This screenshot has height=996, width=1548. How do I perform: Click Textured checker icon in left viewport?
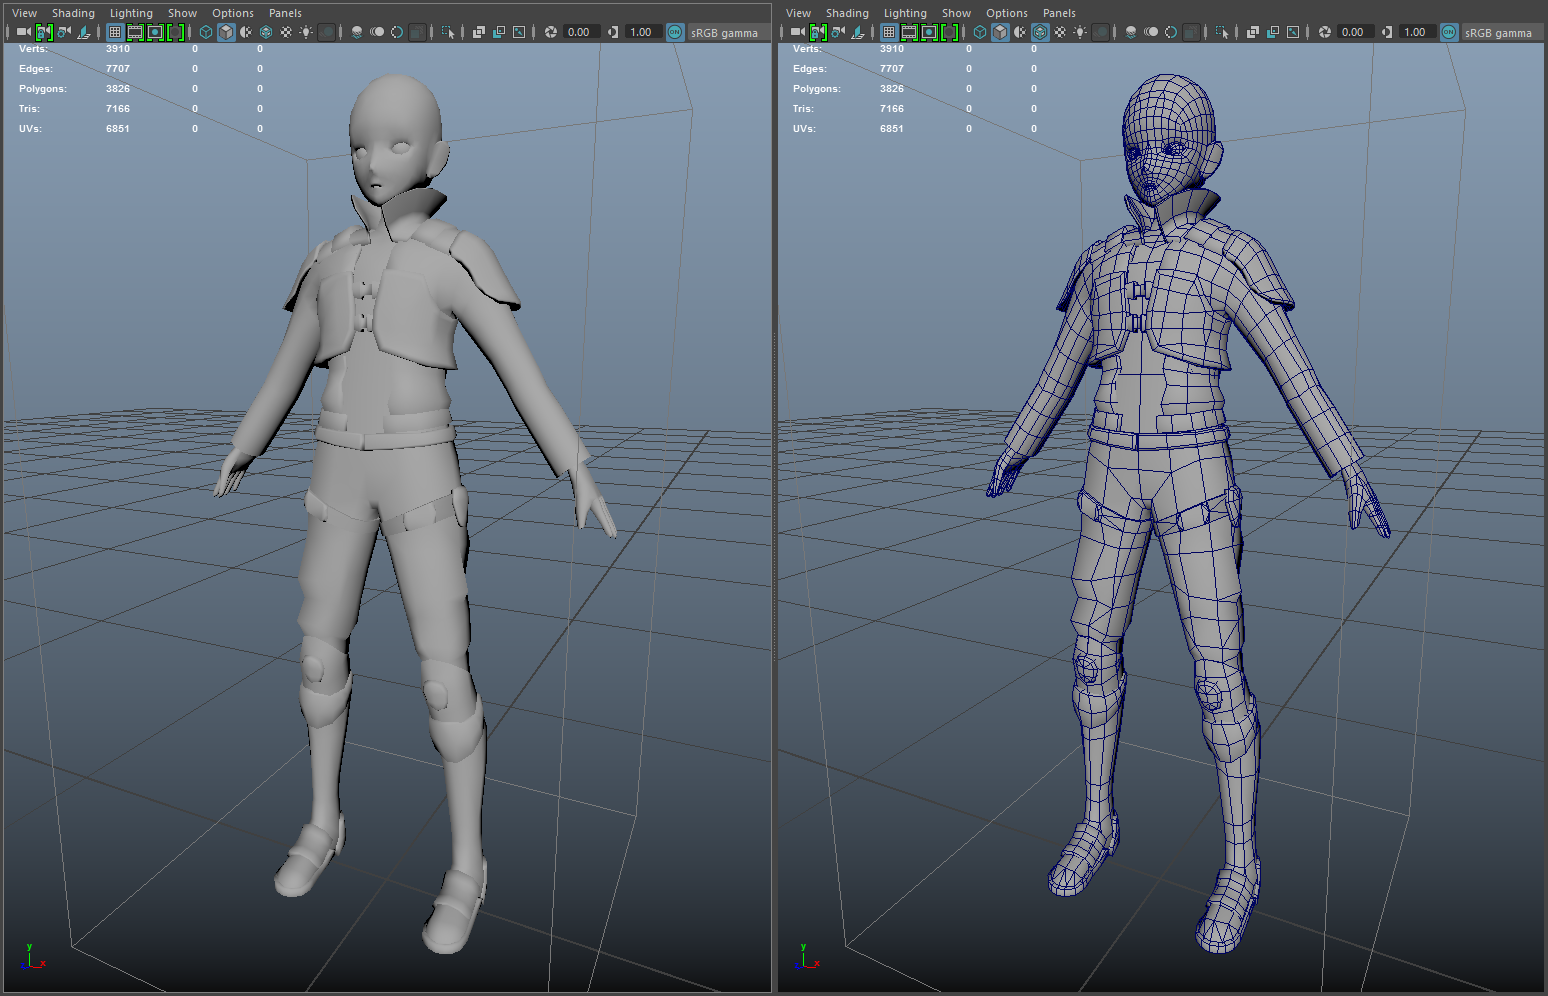pyautogui.click(x=286, y=32)
